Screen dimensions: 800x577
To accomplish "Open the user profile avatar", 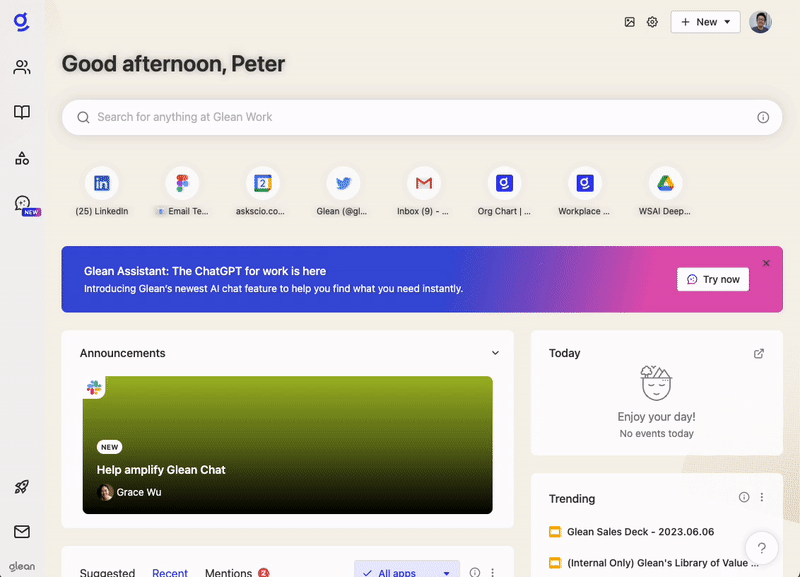I will [760, 22].
